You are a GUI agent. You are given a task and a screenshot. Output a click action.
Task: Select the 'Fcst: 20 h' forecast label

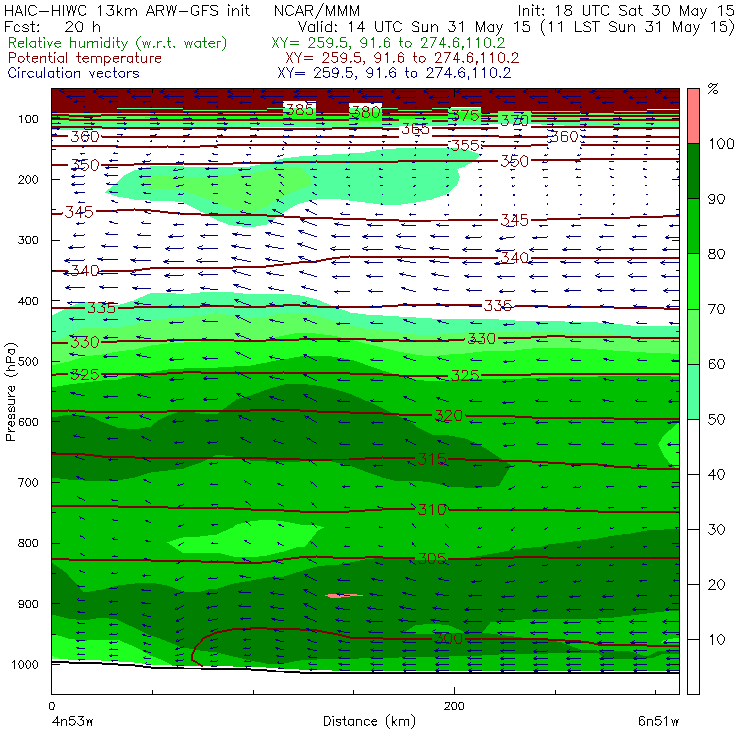pyautogui.click(x=52, y=27)
